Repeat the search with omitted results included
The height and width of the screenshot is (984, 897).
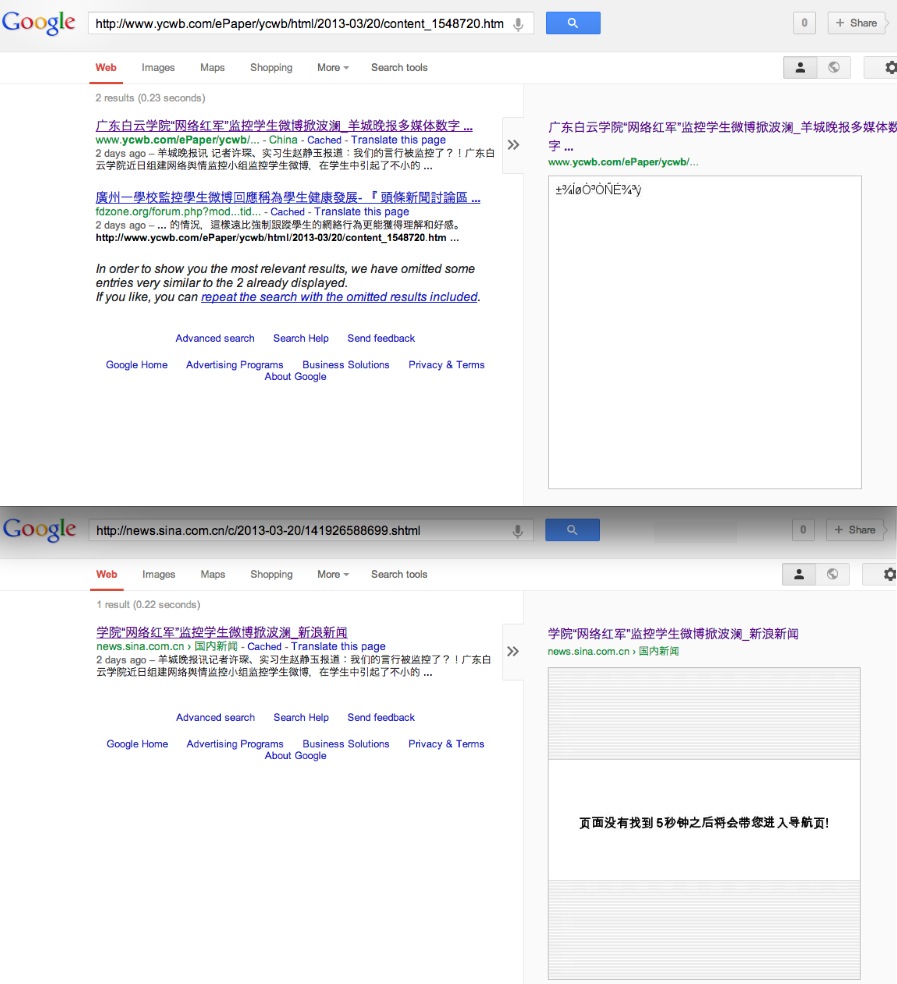click(340, 297)
